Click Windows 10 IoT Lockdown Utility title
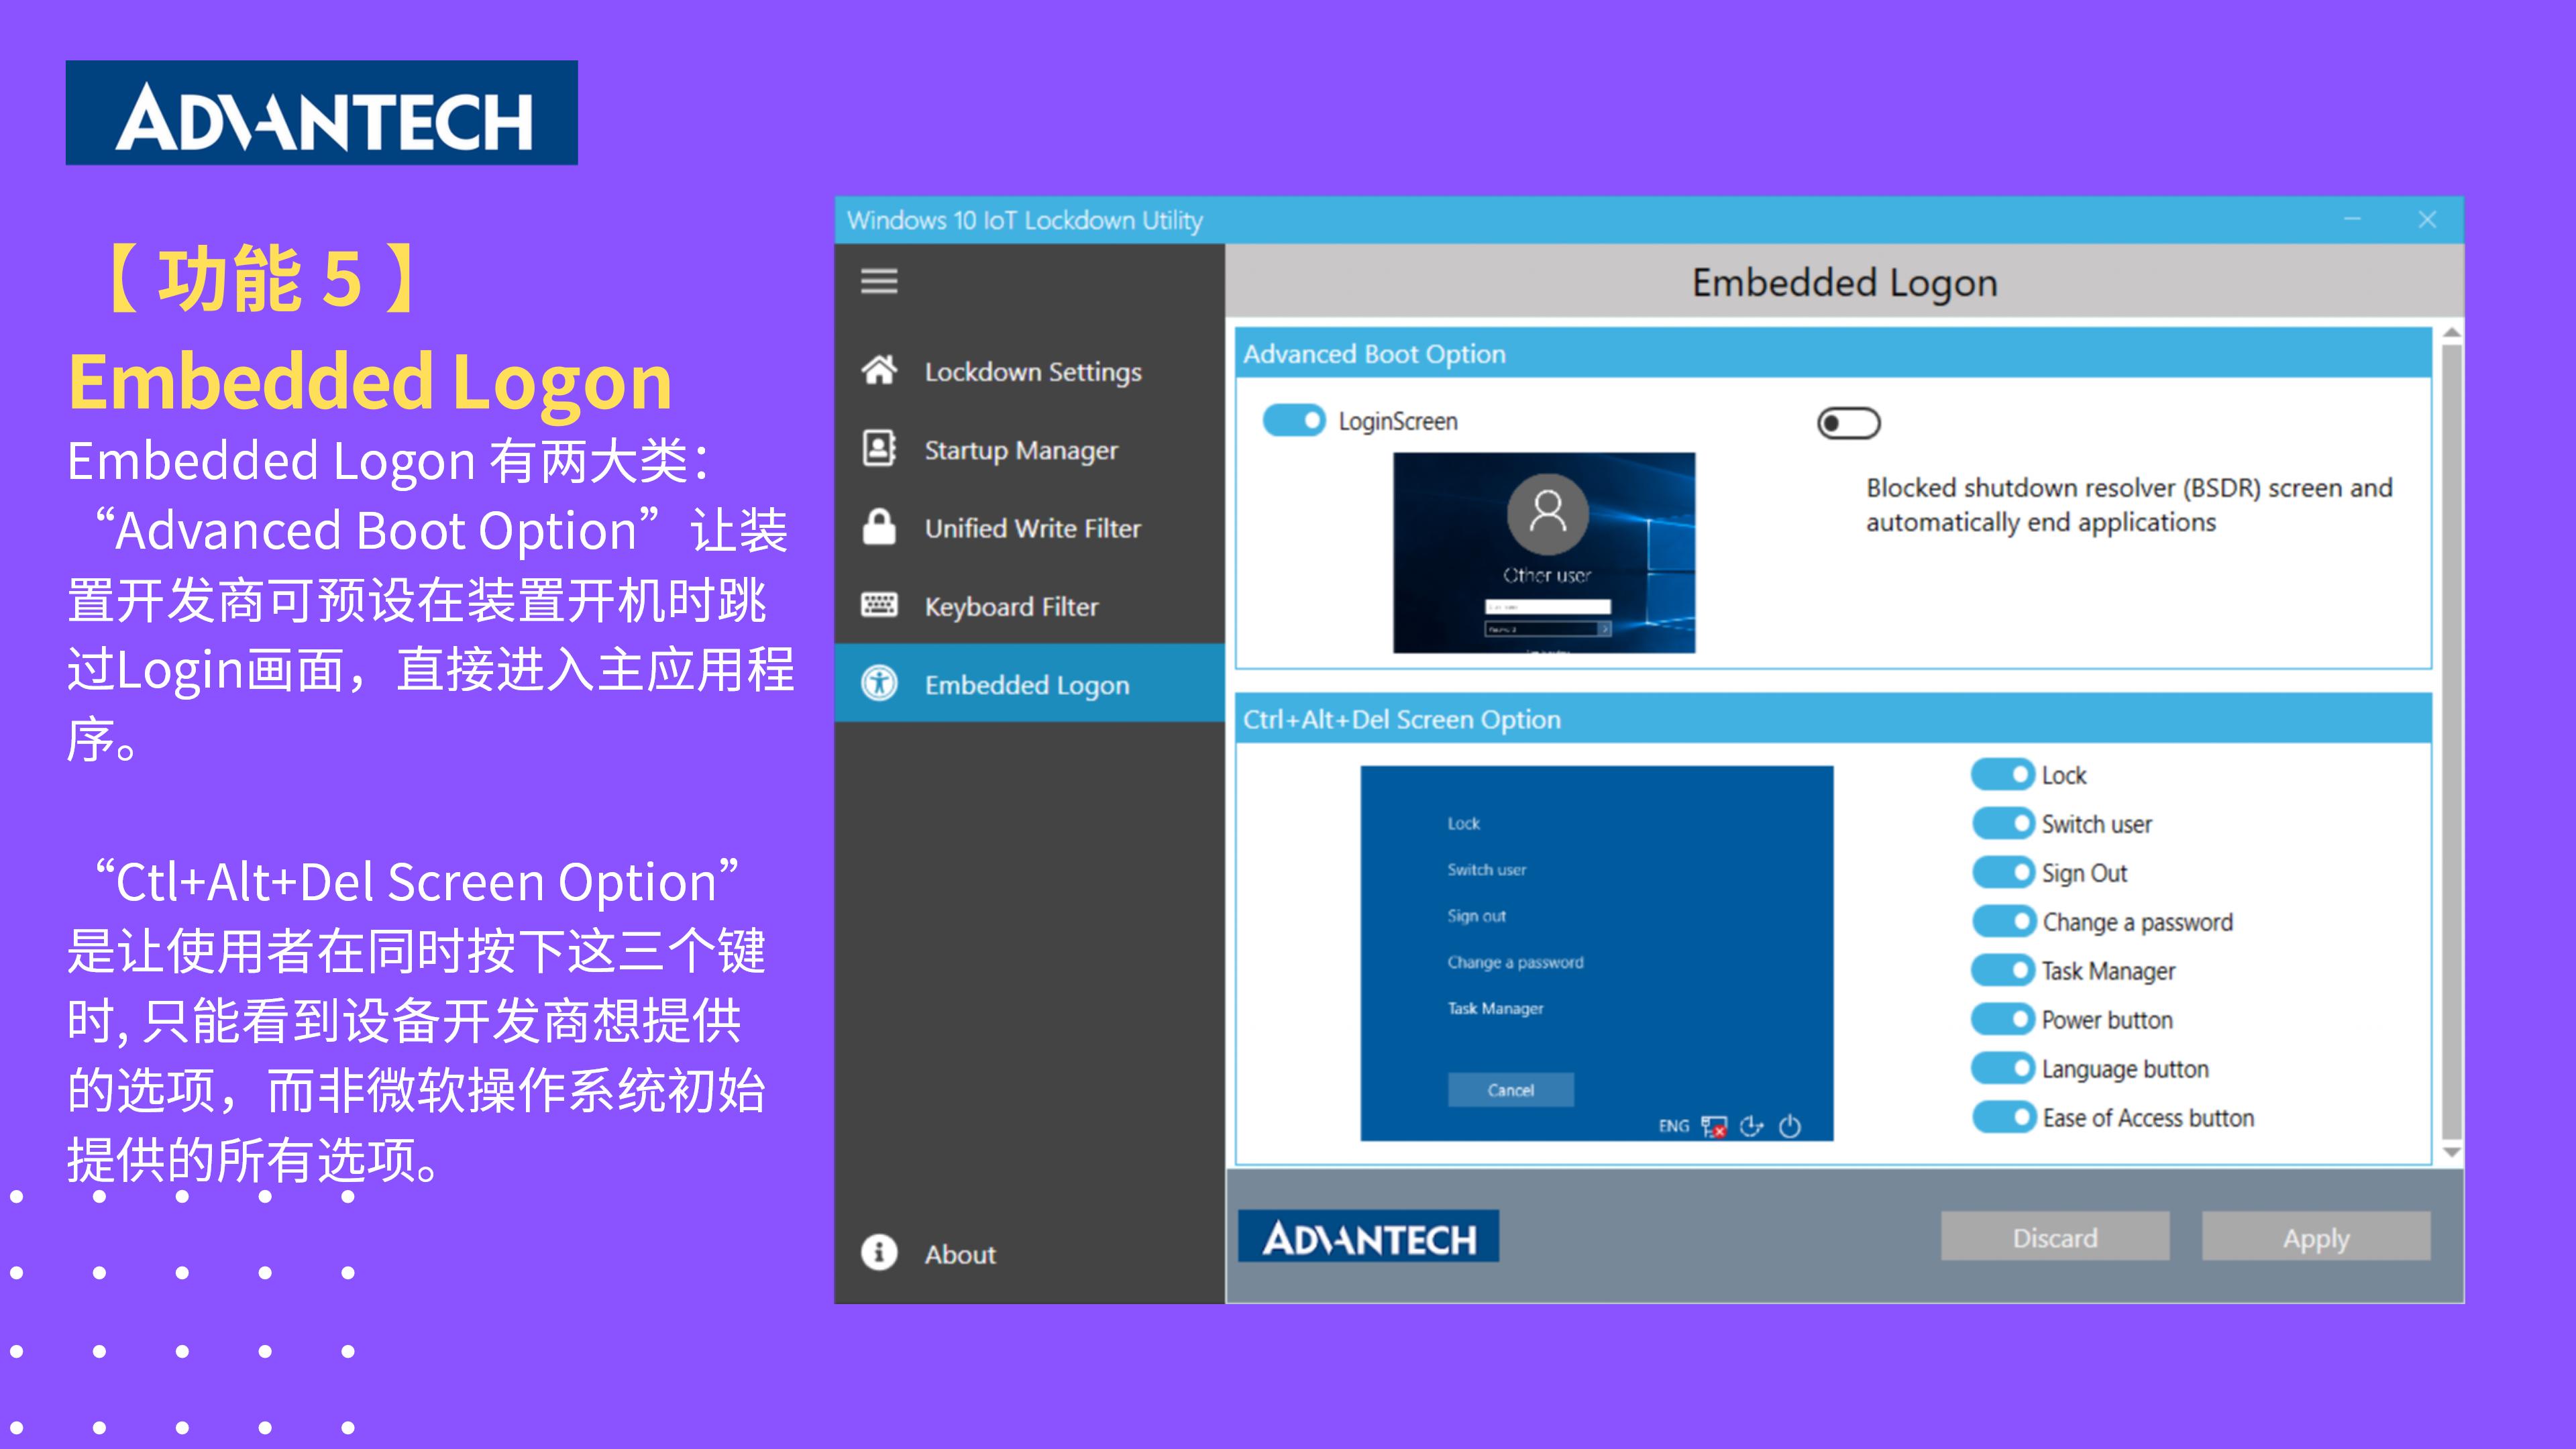Screen dimensions: 2576x1449 [x=1025, y=220]
